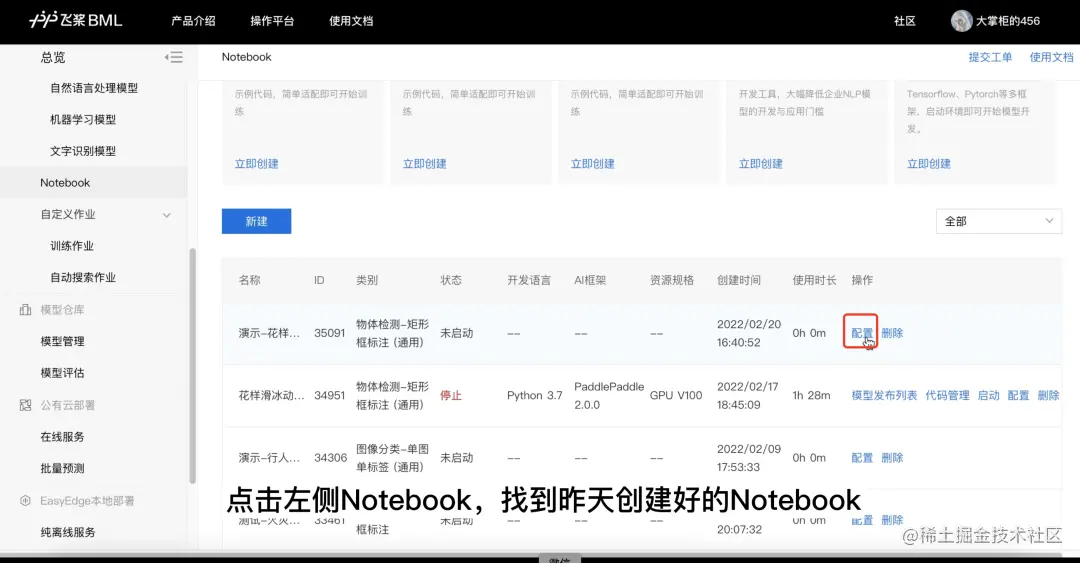Click the red 停止 status text
Viewport: 1080px width, 563px height.
pos(451,396)
